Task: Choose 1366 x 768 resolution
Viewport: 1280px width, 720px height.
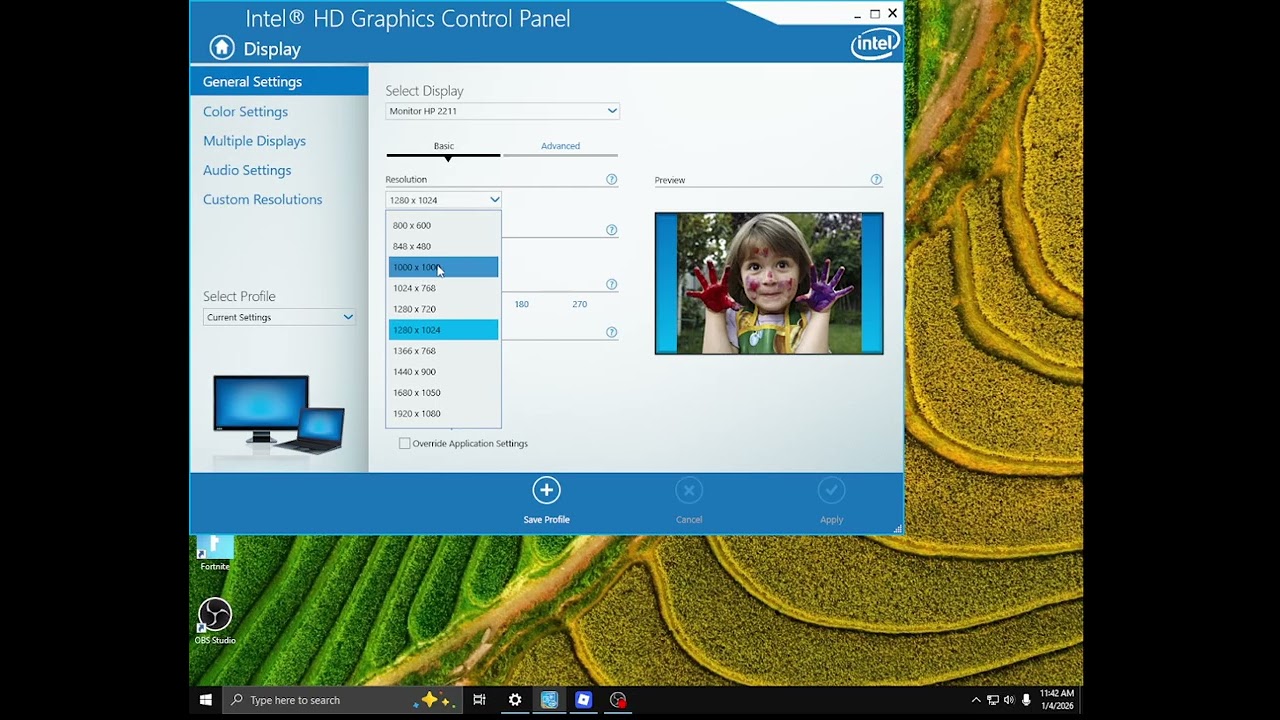Action: 443,351
